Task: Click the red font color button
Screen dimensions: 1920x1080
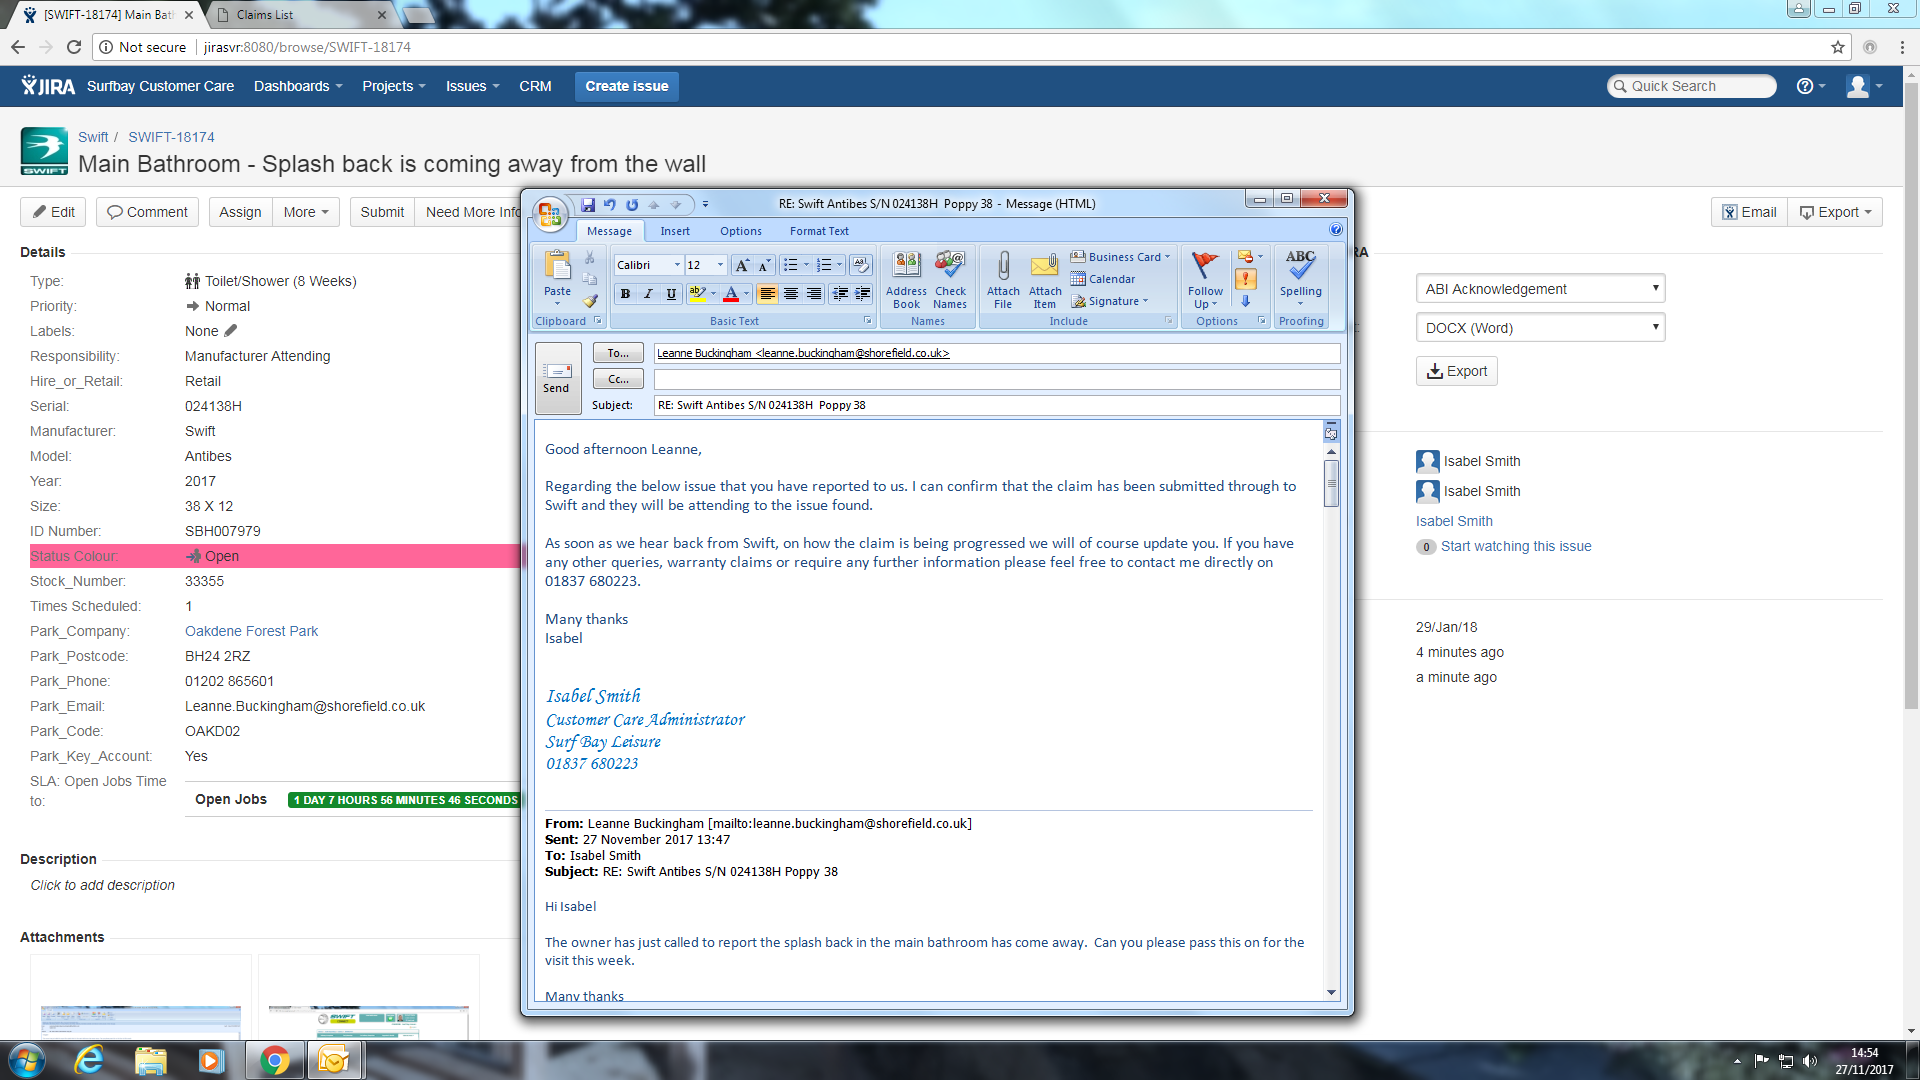Action: [x=731, y=294]
